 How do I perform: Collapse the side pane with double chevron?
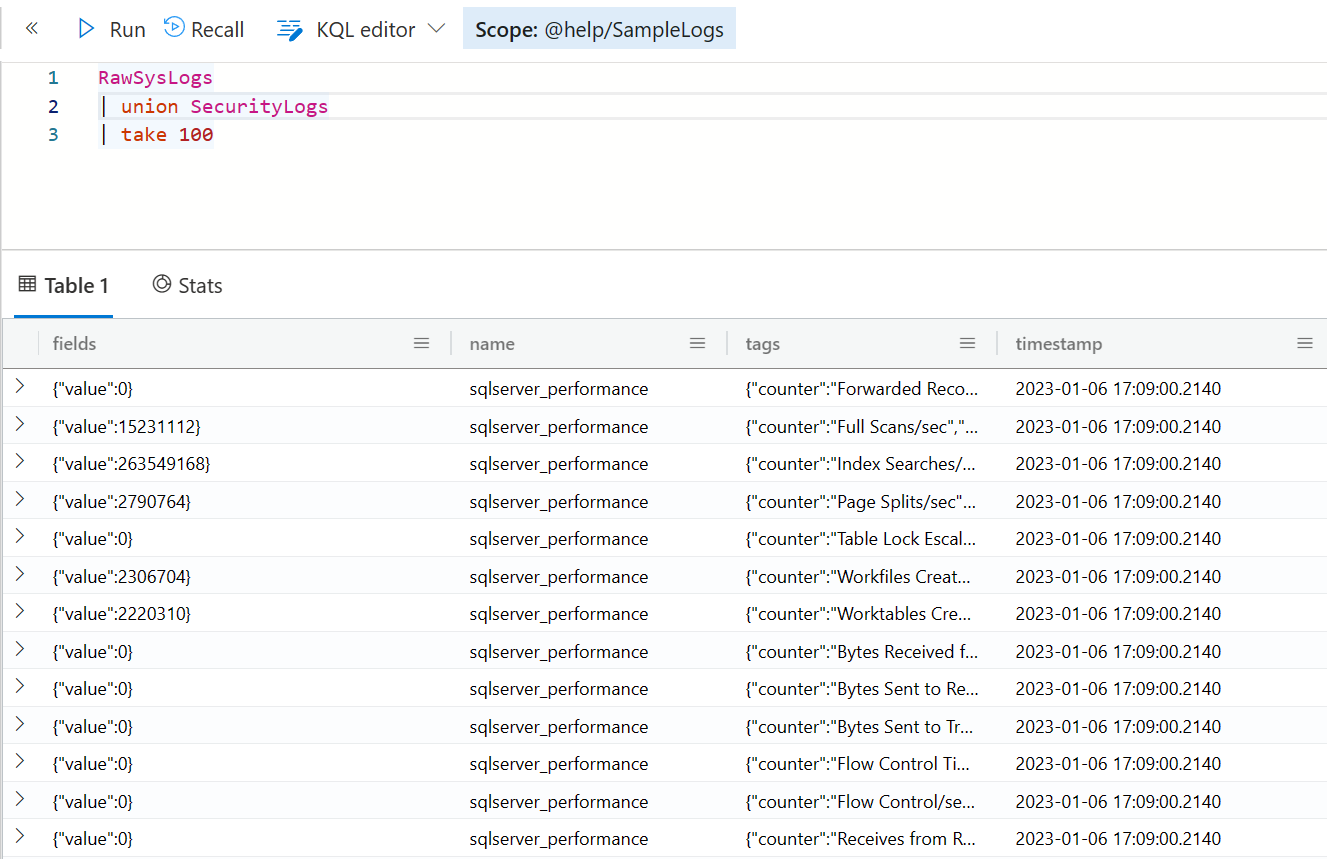coord(31,29)
